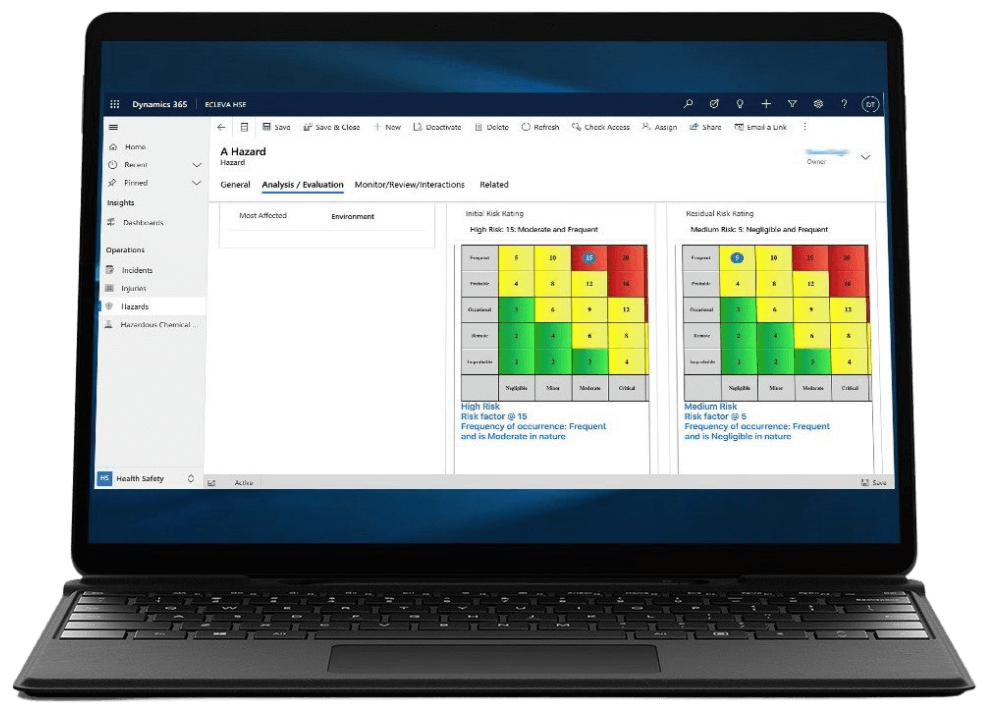Click the 'A Hazard' record title
The width and height of the screenshot is (990, 715).
pos(243,152)
